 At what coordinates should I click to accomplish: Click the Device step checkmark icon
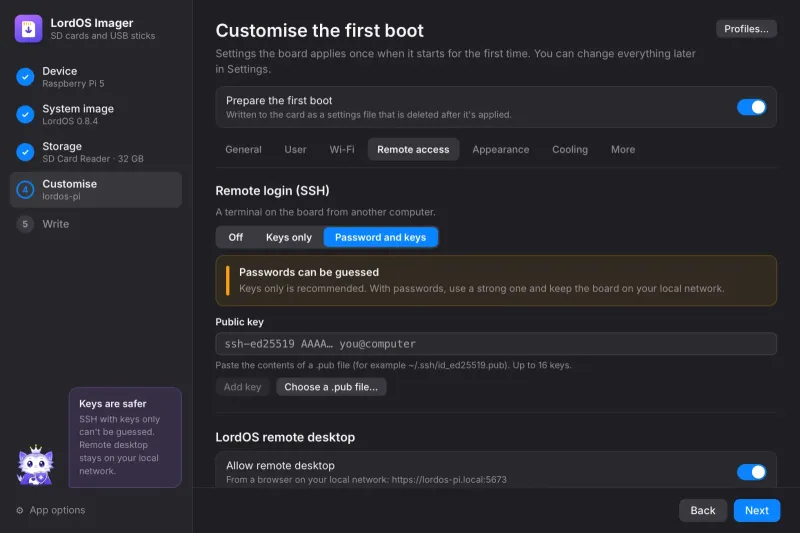25,77
